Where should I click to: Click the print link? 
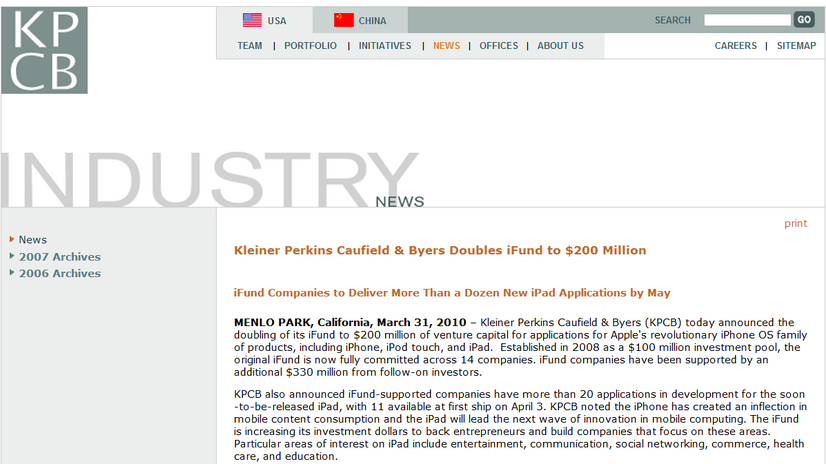[795, 223]
